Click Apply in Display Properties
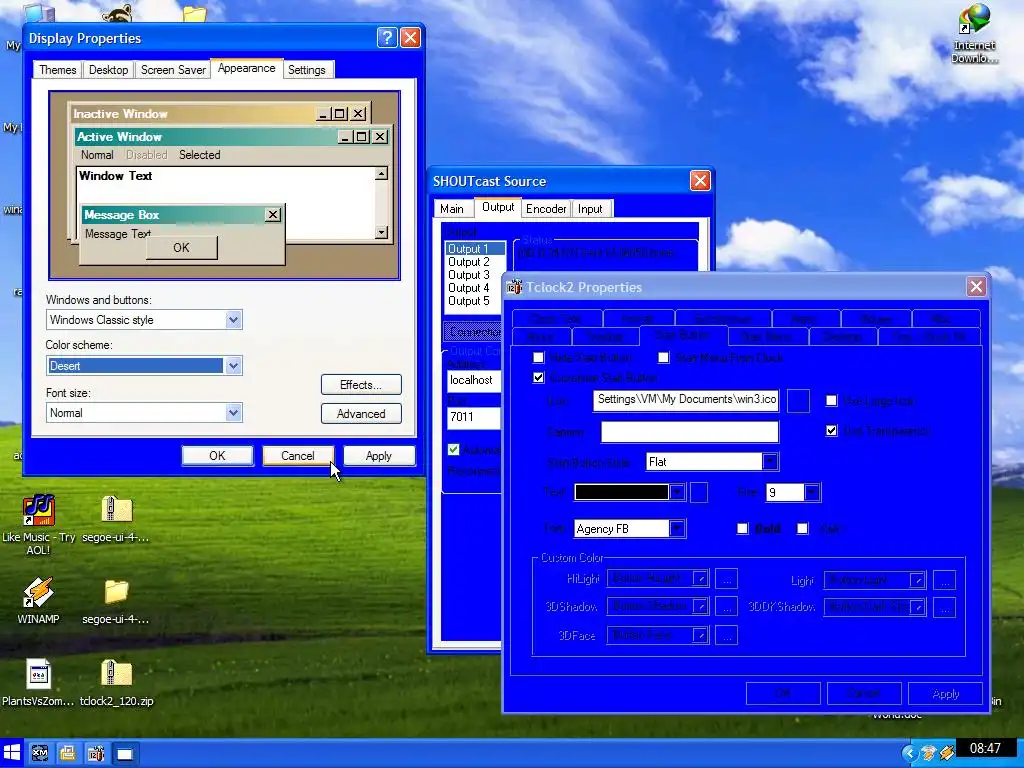 pos(379,456)
